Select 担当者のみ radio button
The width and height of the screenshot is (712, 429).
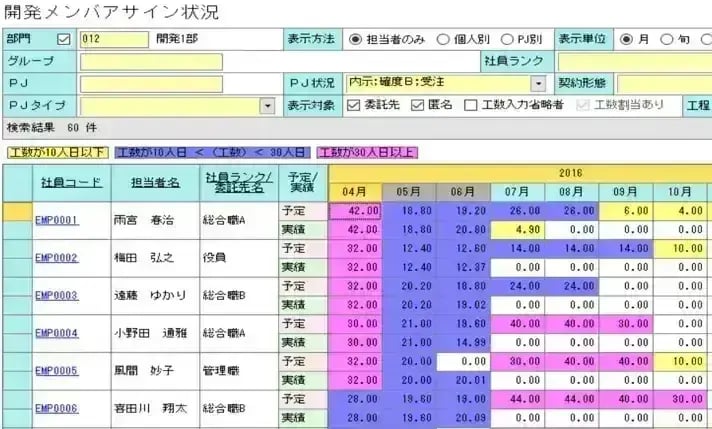356,40
